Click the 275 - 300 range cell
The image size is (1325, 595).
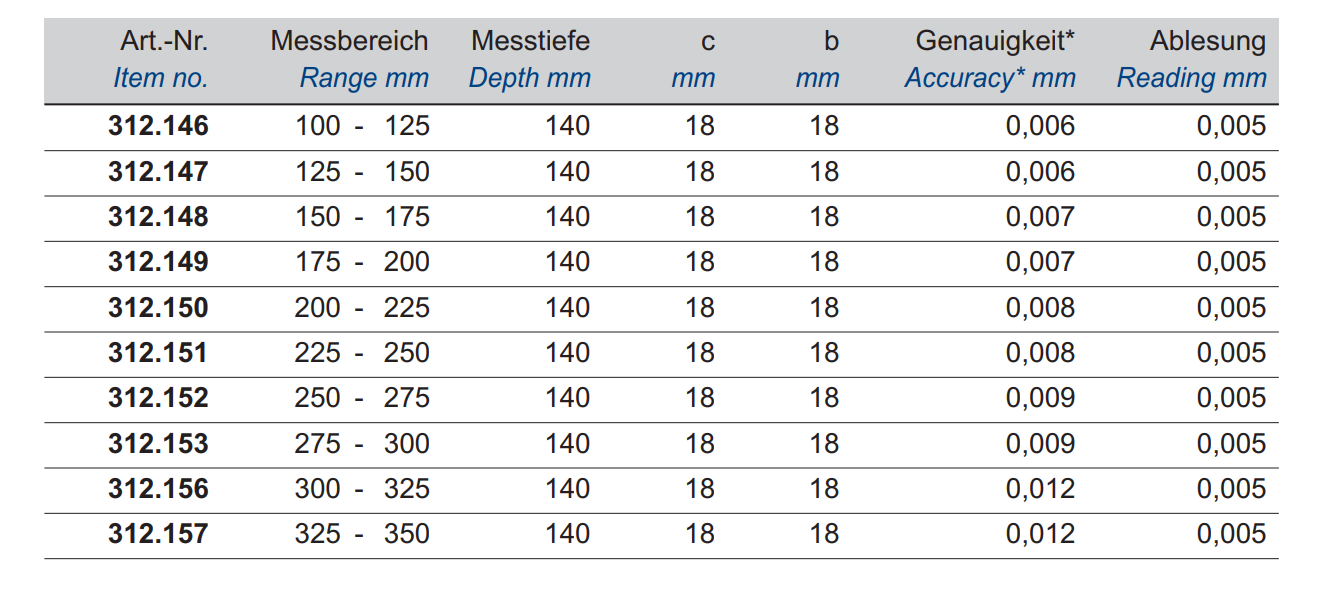(x=362, y=444)
